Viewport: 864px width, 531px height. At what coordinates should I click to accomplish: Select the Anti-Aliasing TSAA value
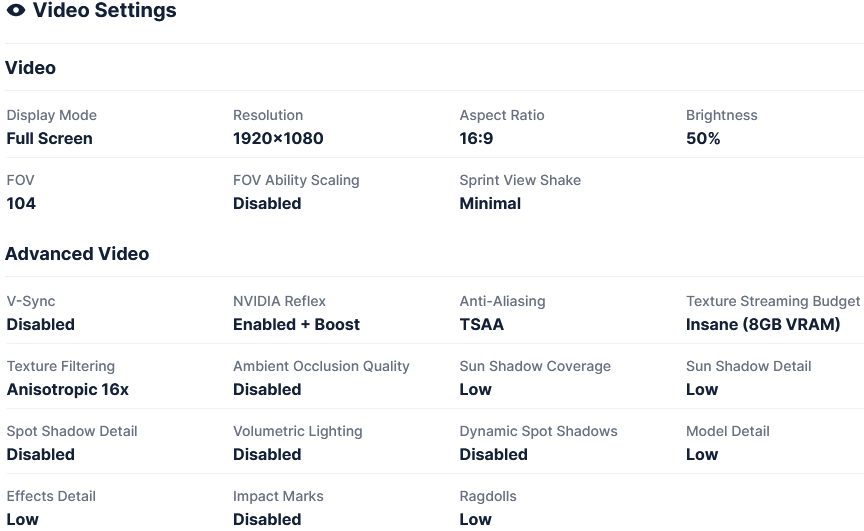pyautogui.click(x=481, y=324)
